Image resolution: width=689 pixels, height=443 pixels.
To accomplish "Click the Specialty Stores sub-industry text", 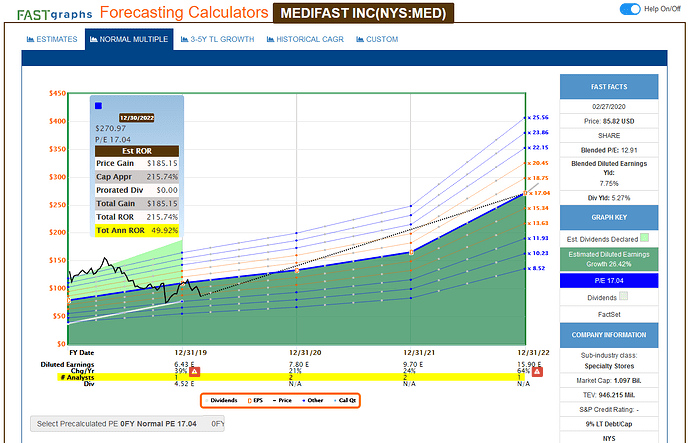I will pyautogui.click(x=609, y=366).
